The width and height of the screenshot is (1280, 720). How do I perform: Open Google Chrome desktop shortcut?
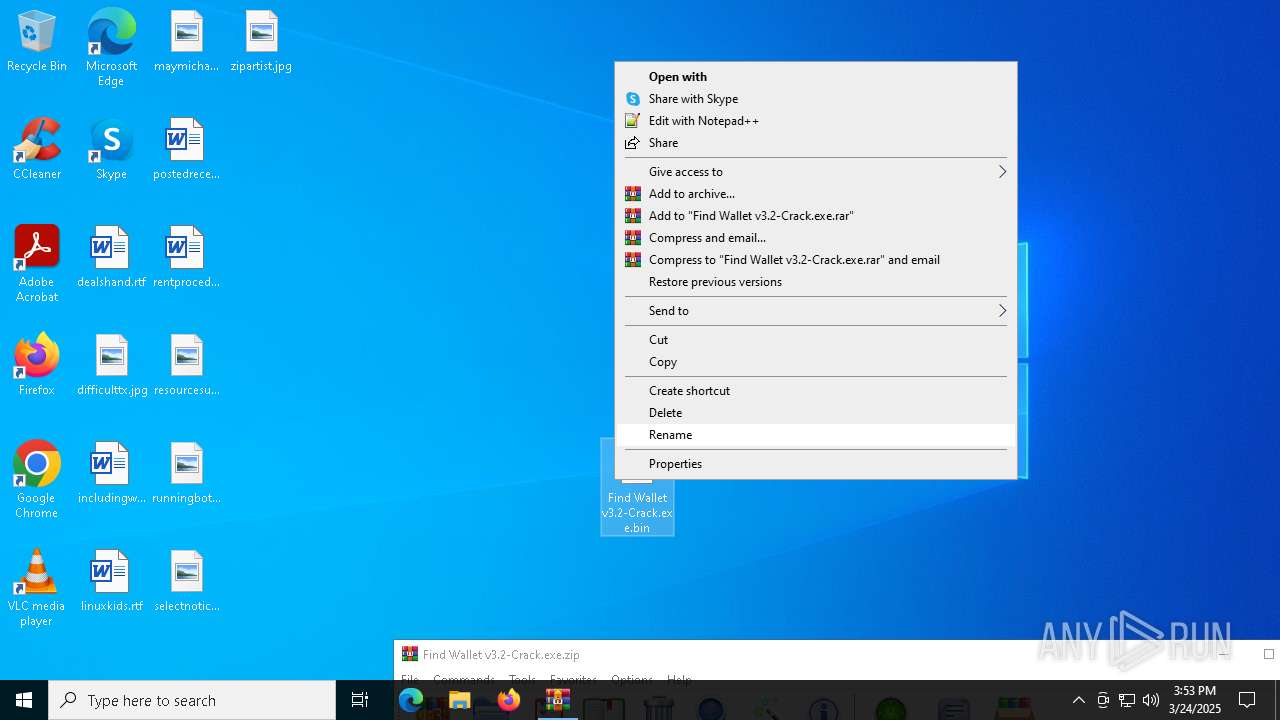37,480
